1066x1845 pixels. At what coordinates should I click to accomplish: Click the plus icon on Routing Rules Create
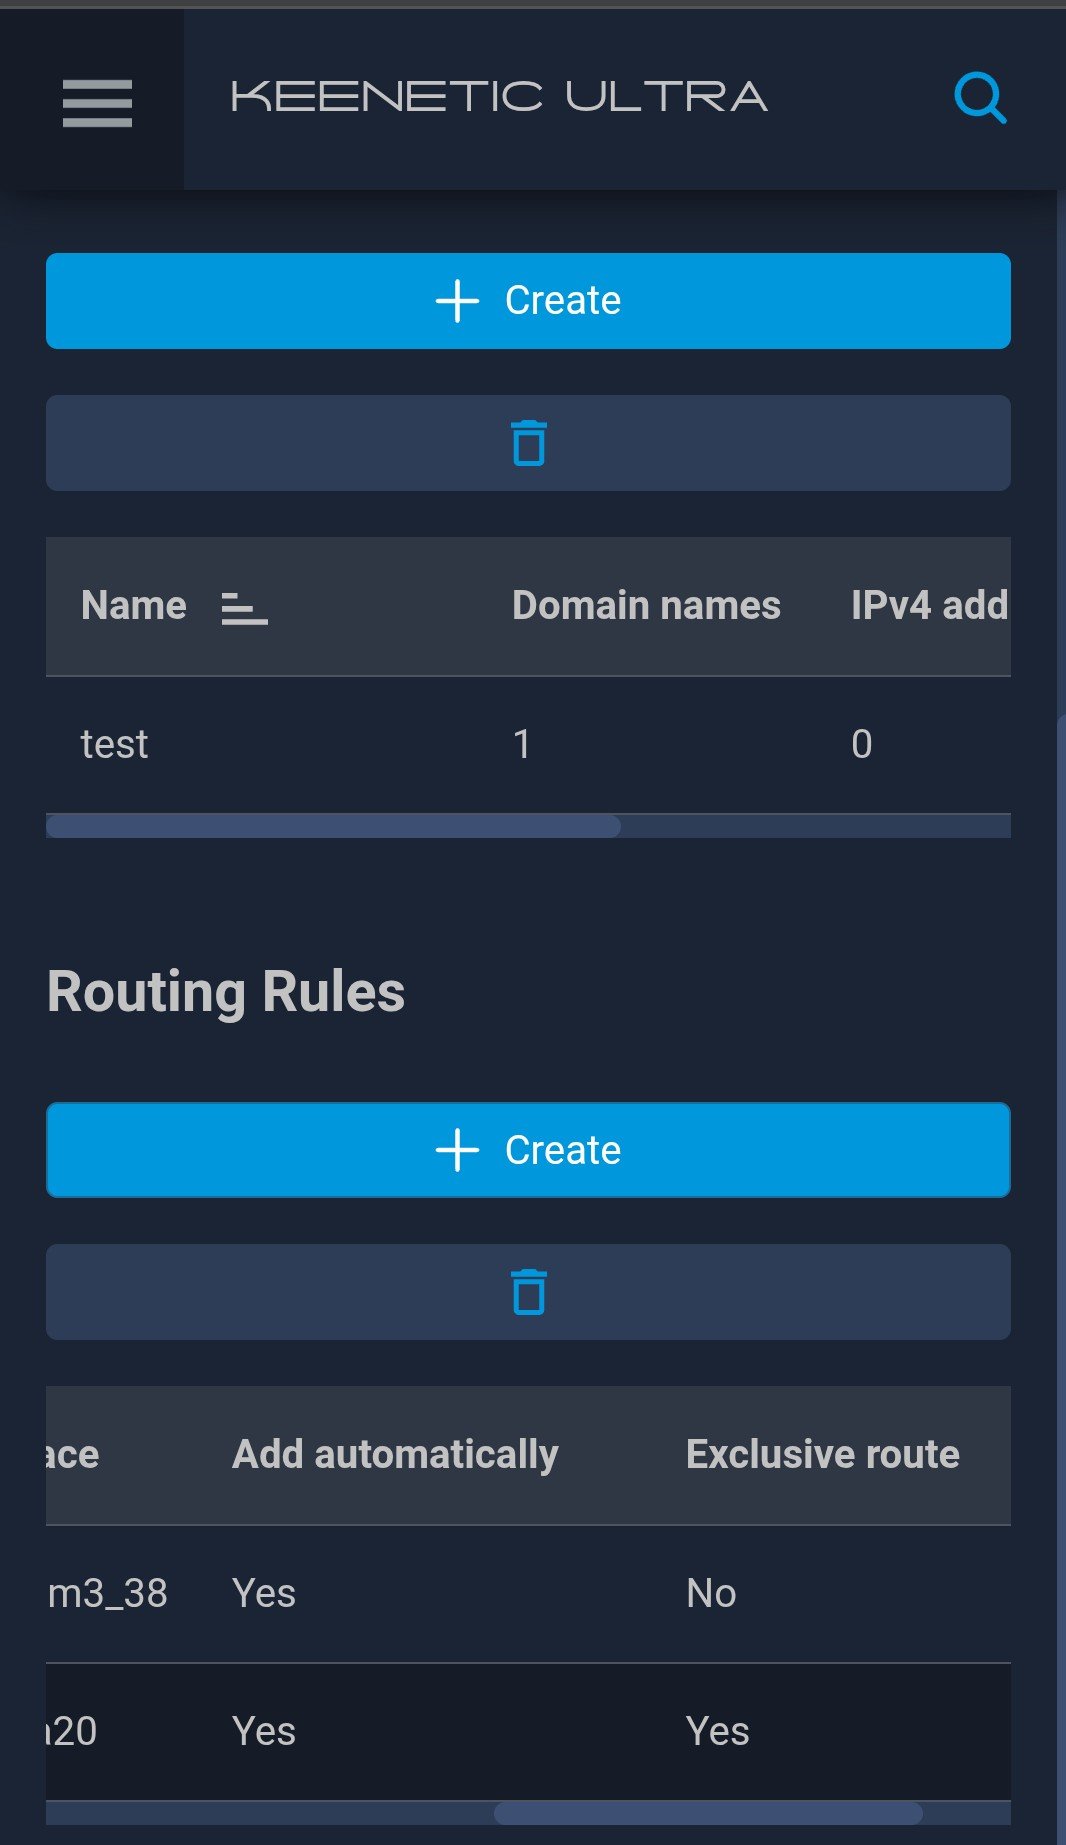(x=458, y=1150)
